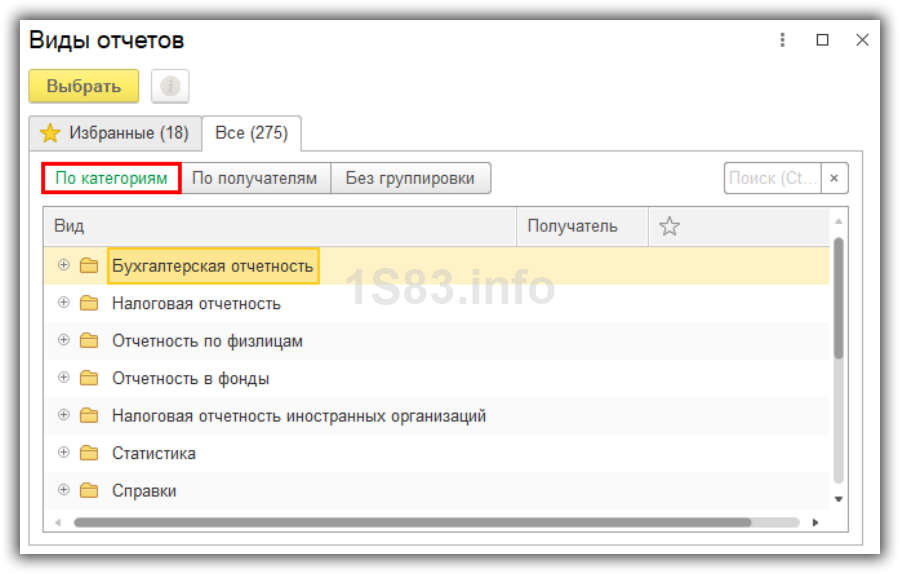Expand the Бухгалтерская отчетность group
Image resolution: width=900 pixels, height=574 pixels.
64,265
